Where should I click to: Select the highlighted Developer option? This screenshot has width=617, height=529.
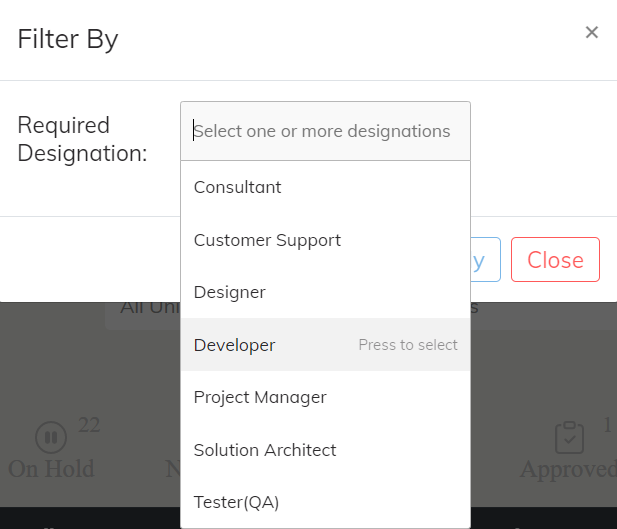(325, 345)
